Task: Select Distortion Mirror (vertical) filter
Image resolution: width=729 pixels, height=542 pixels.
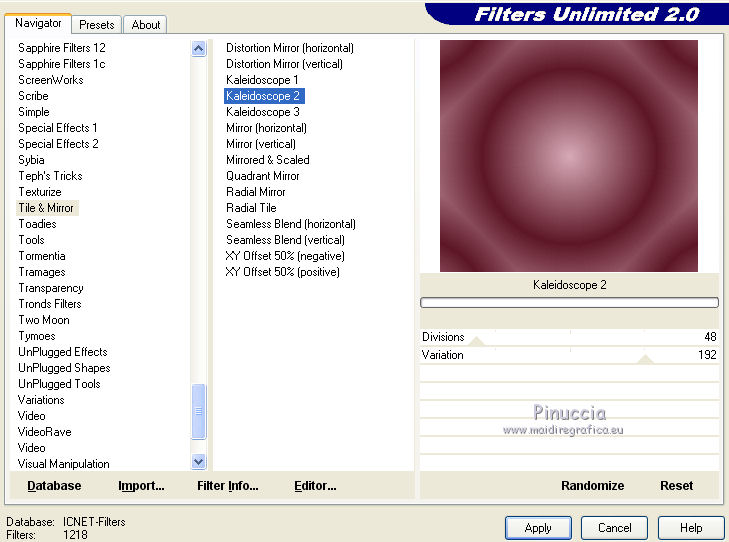Action: pyautogui.click(x=284, y=64)
